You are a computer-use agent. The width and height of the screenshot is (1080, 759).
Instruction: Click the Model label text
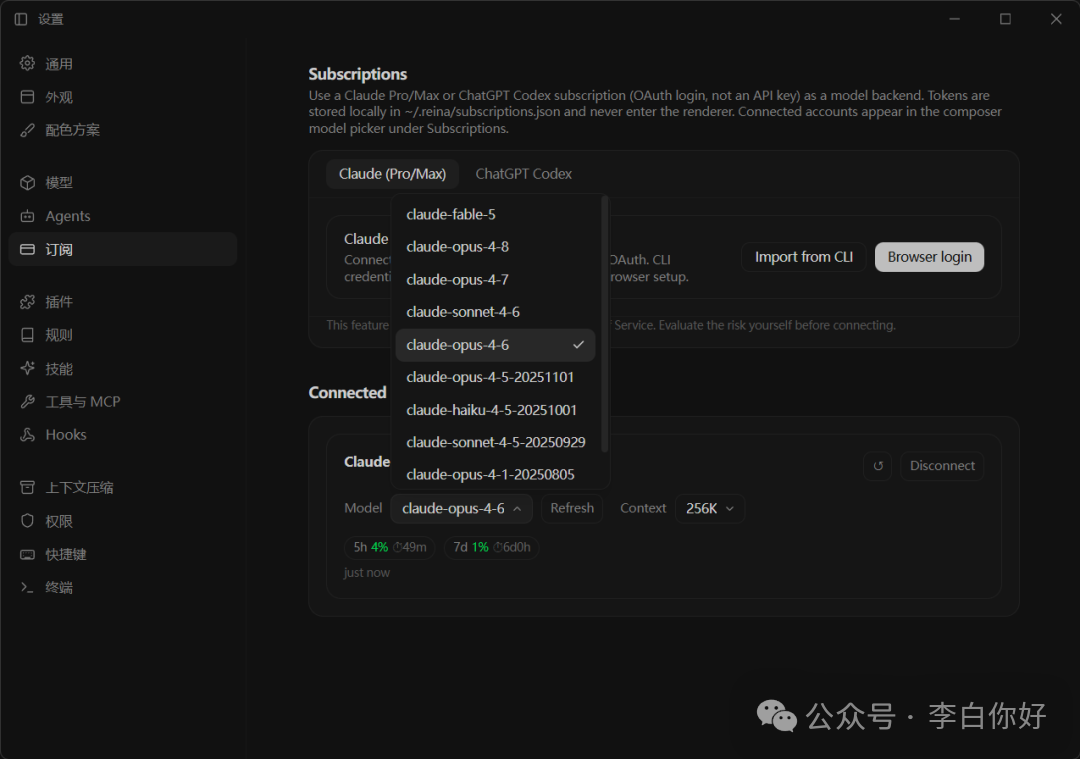[363, 508]
